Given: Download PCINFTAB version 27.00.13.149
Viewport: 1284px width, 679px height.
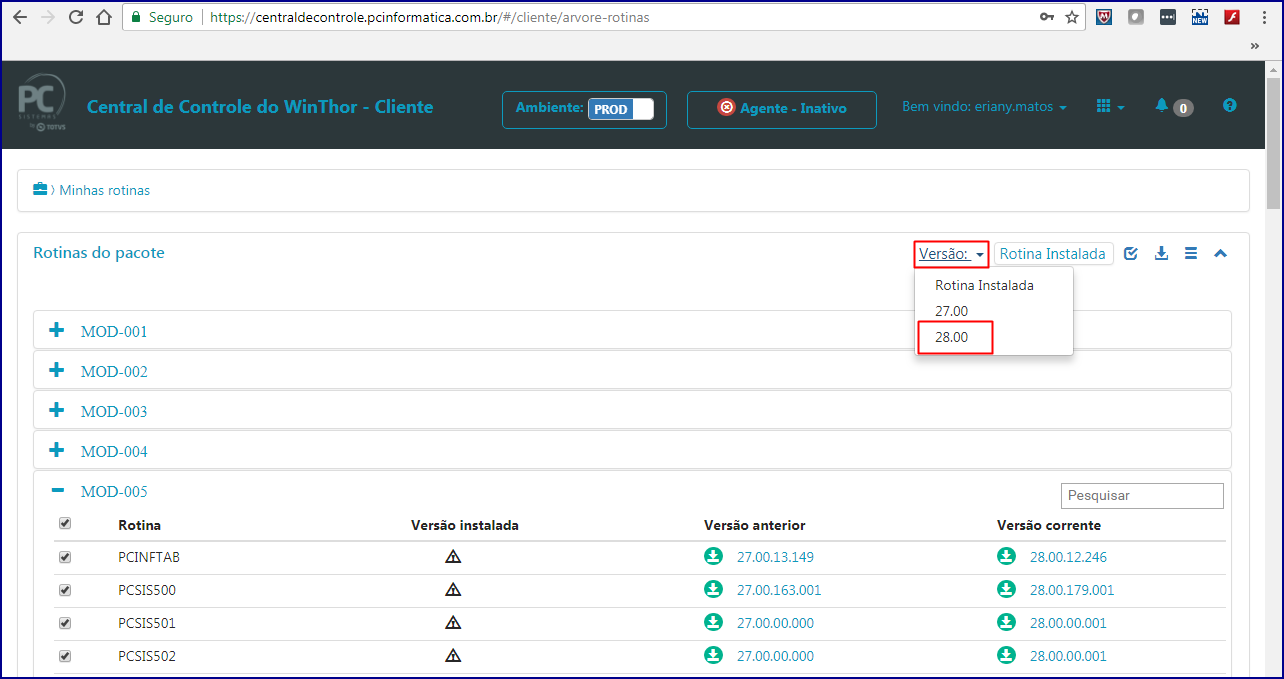Looking at the screenshot, I should [x=713, y=556].
